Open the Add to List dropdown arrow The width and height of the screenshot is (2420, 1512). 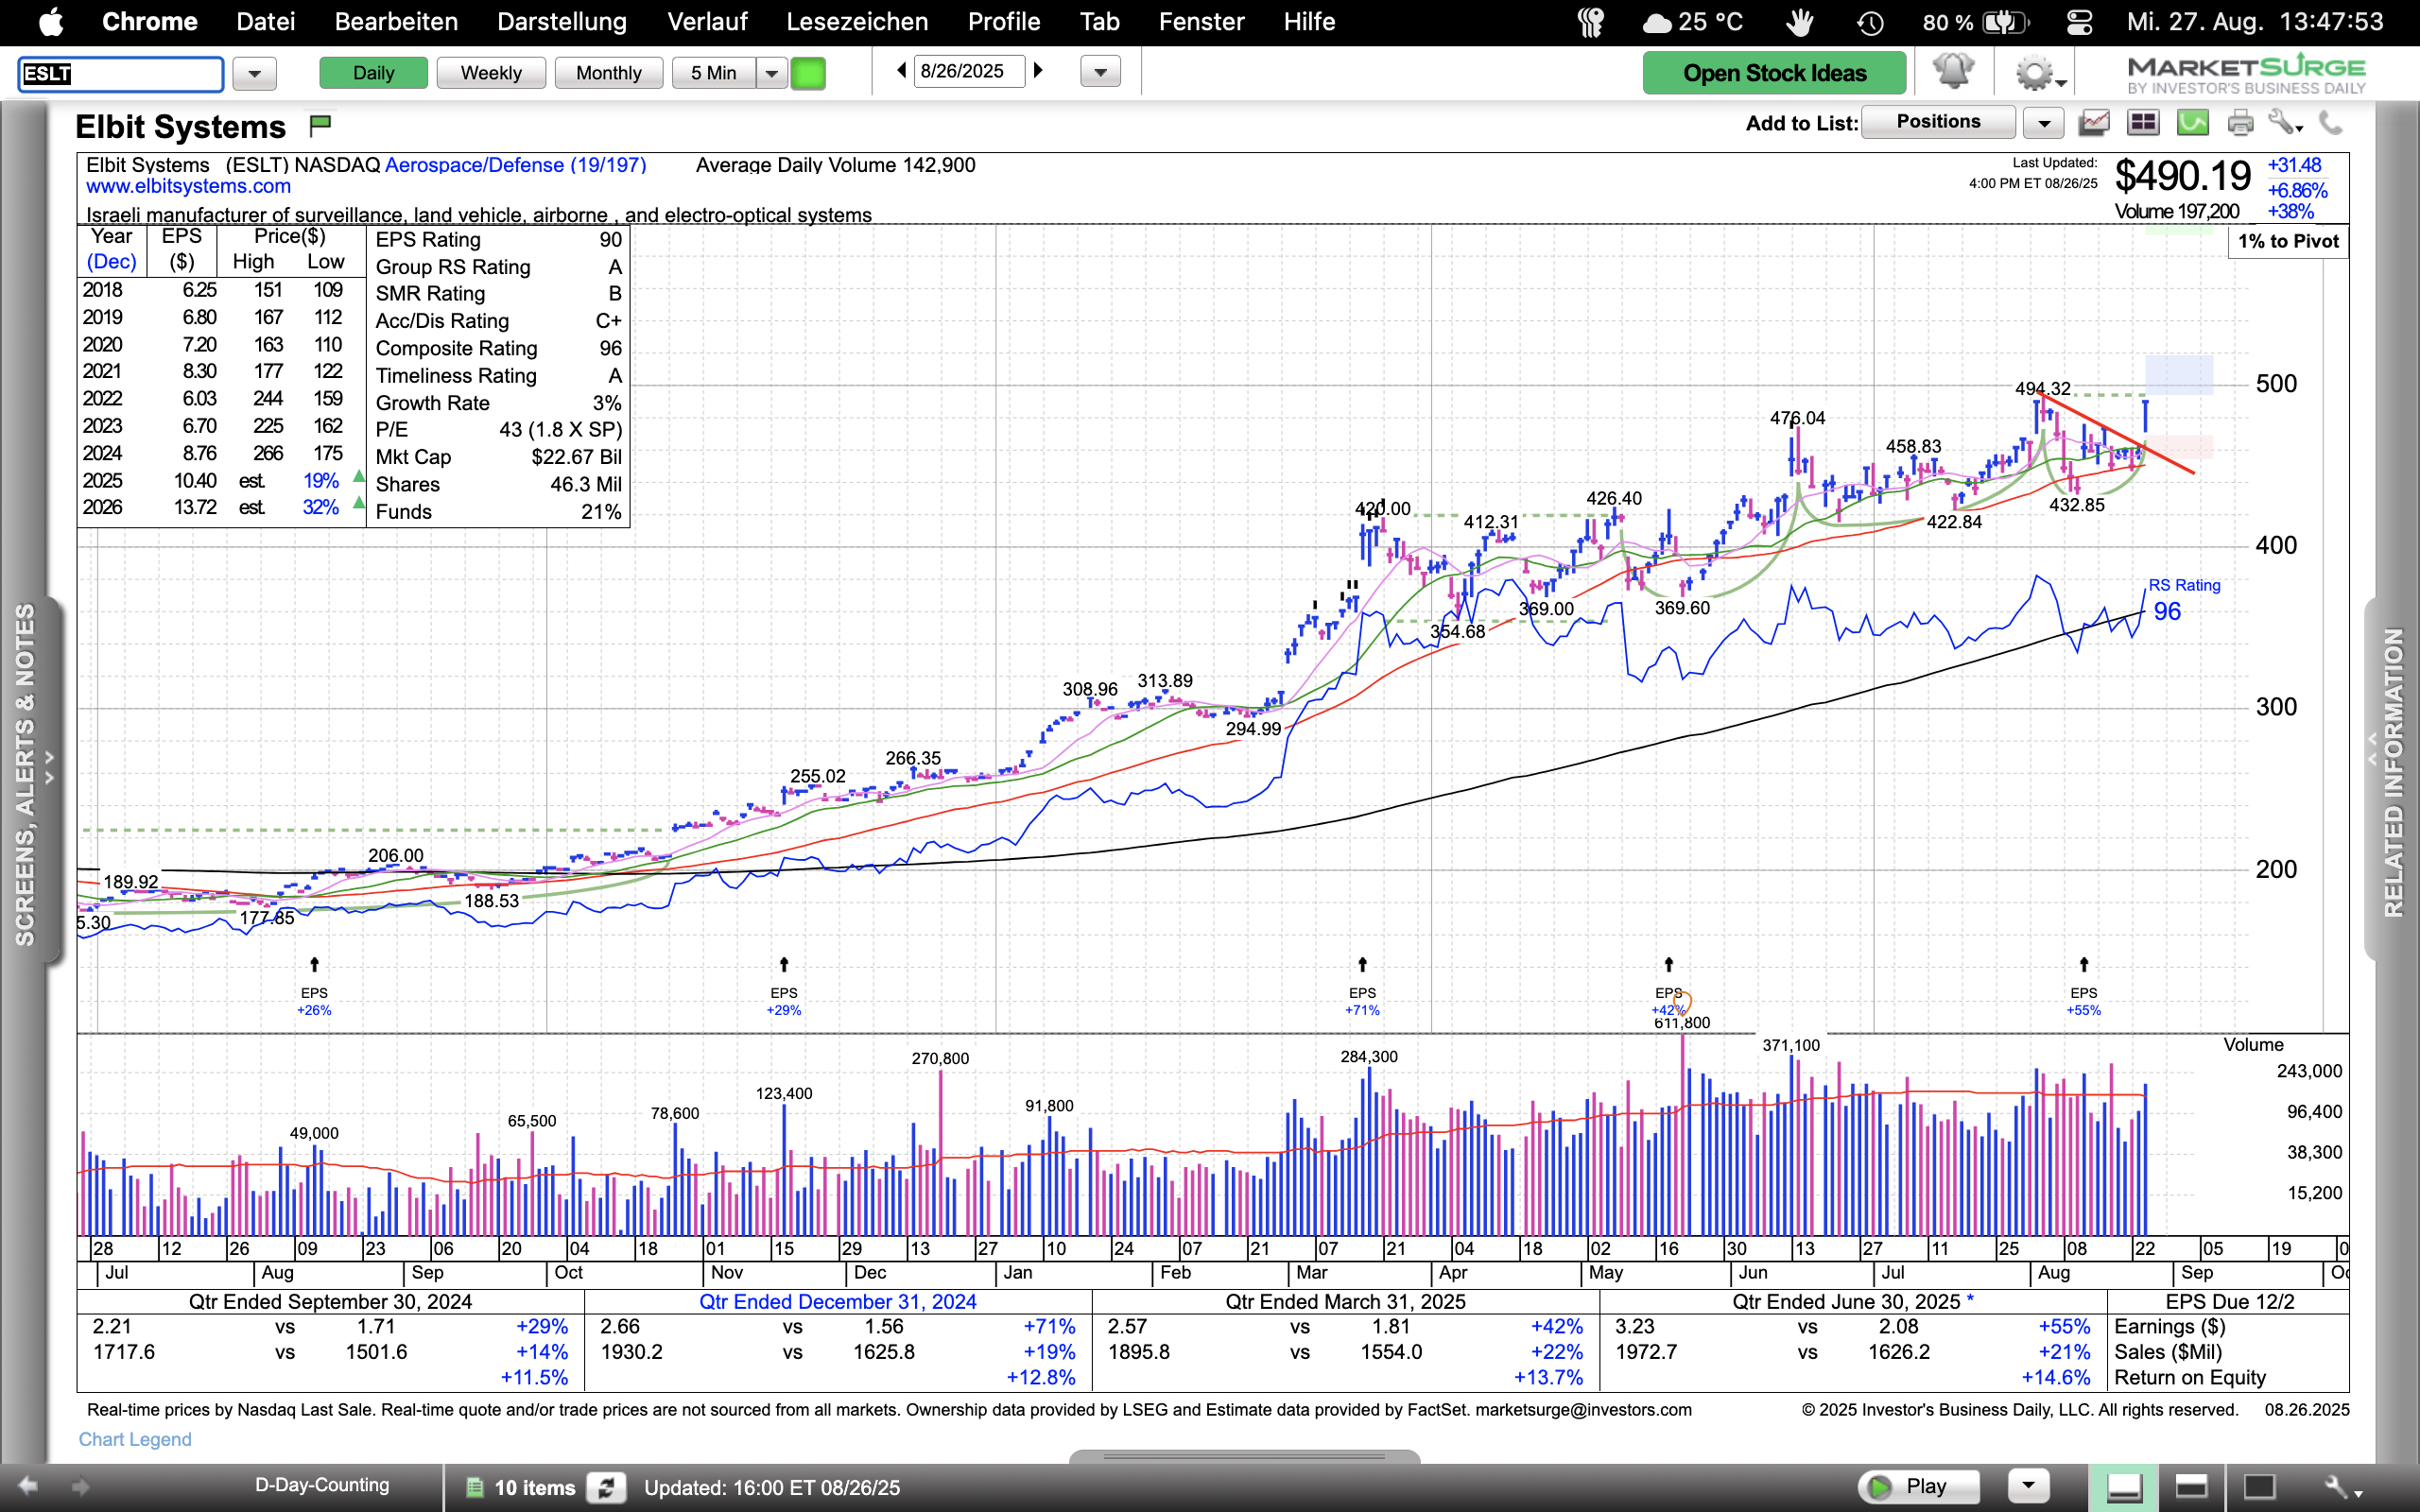(x=2043, y=123)
